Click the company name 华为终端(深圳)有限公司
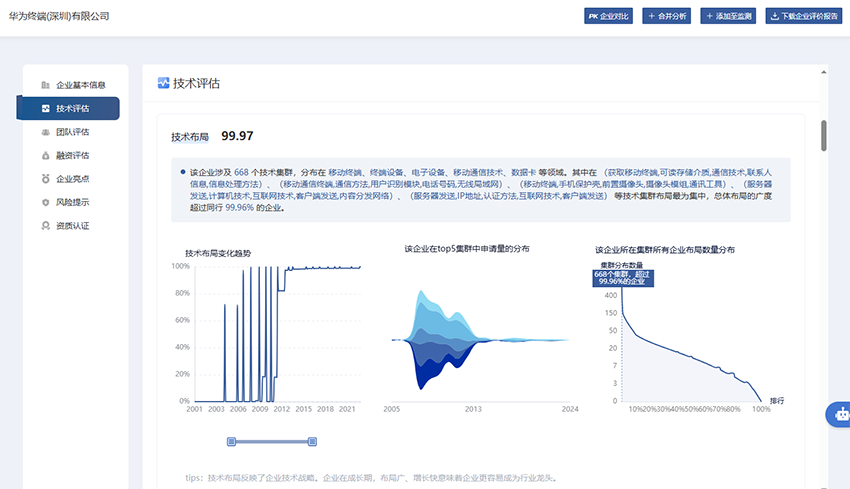This screenshot has width=850, height=489. point(59,16)
